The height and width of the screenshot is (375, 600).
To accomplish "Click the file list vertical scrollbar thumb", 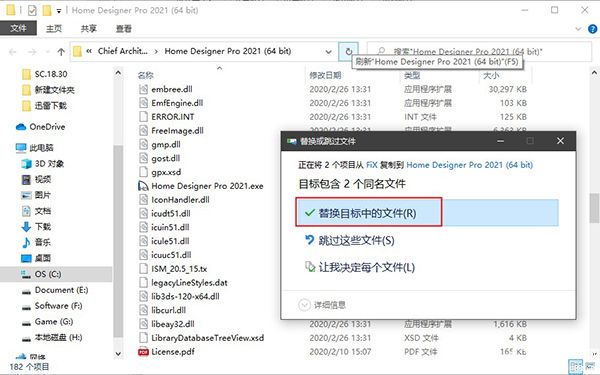I will point(594,208).
